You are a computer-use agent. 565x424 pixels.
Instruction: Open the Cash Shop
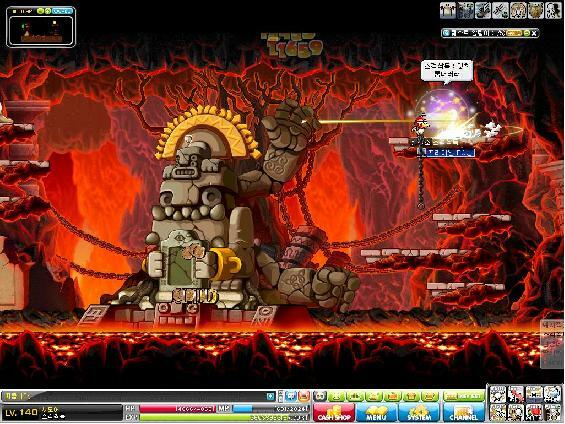click(x=334, y=412)
